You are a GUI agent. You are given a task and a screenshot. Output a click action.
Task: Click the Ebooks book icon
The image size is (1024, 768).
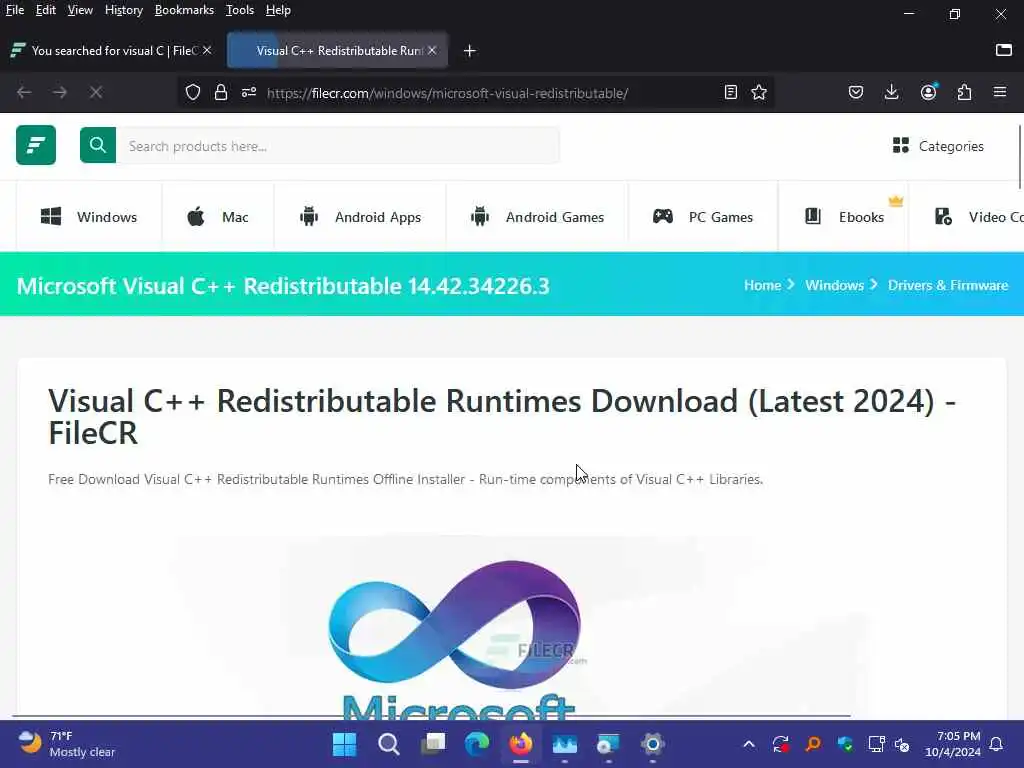coord(812,216)
